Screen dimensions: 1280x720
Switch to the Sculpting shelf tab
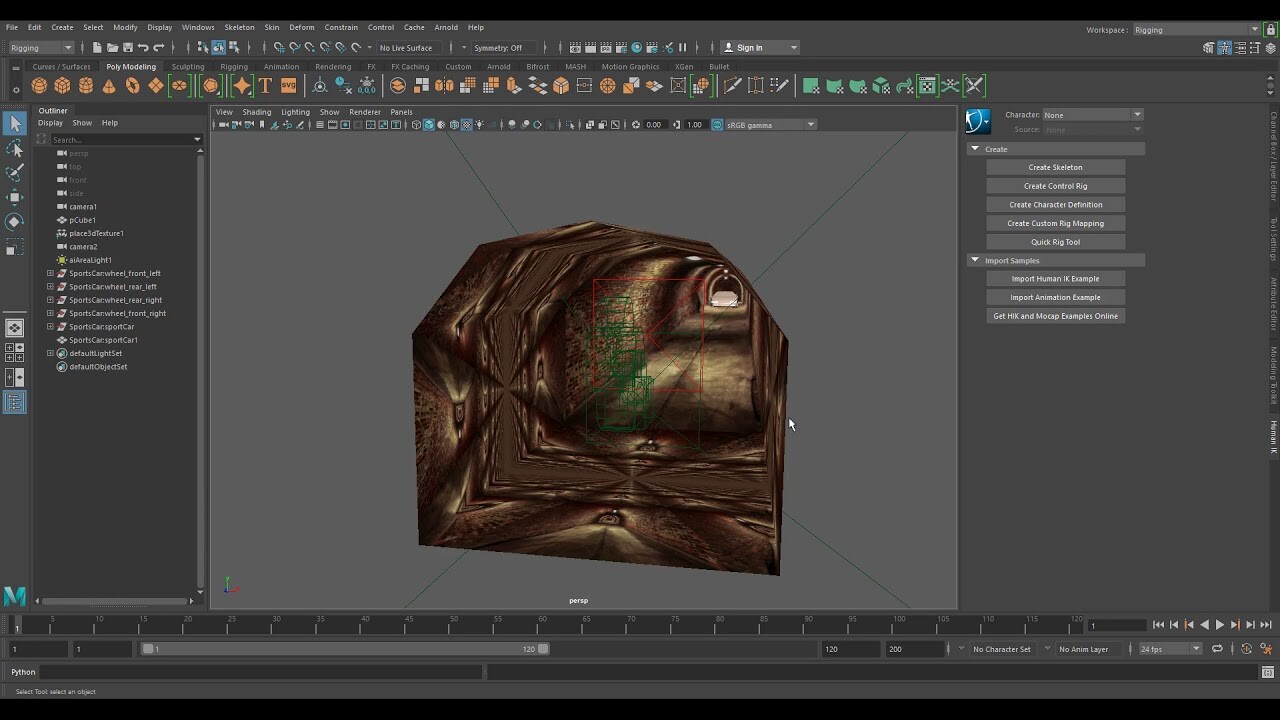[x=188, y=66]
